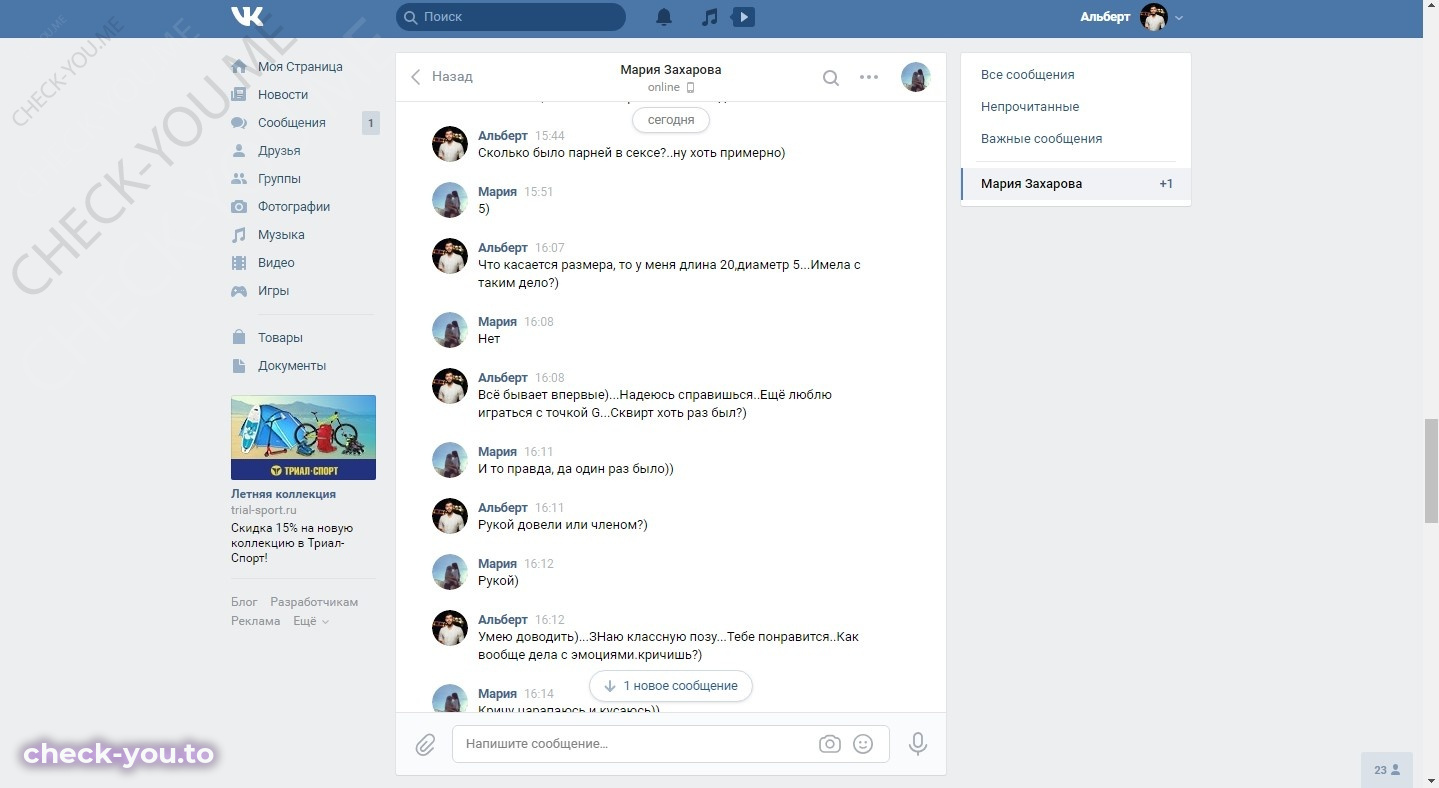Open Товары in left menu
Screen dimensions: 1439x788
[280, 338]
